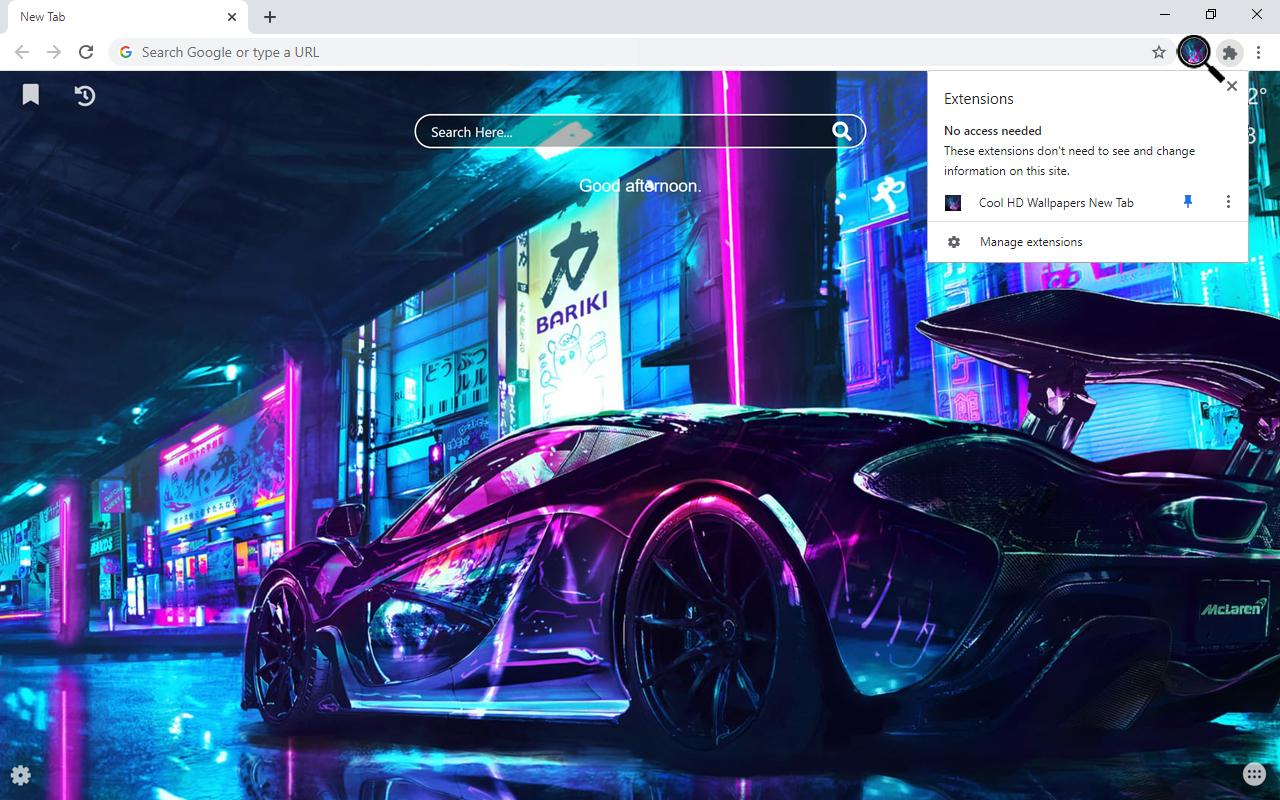1280x800 pixels.
Task: Click the magnifier icon in the Search Here box
Action: tap(842, 131)
